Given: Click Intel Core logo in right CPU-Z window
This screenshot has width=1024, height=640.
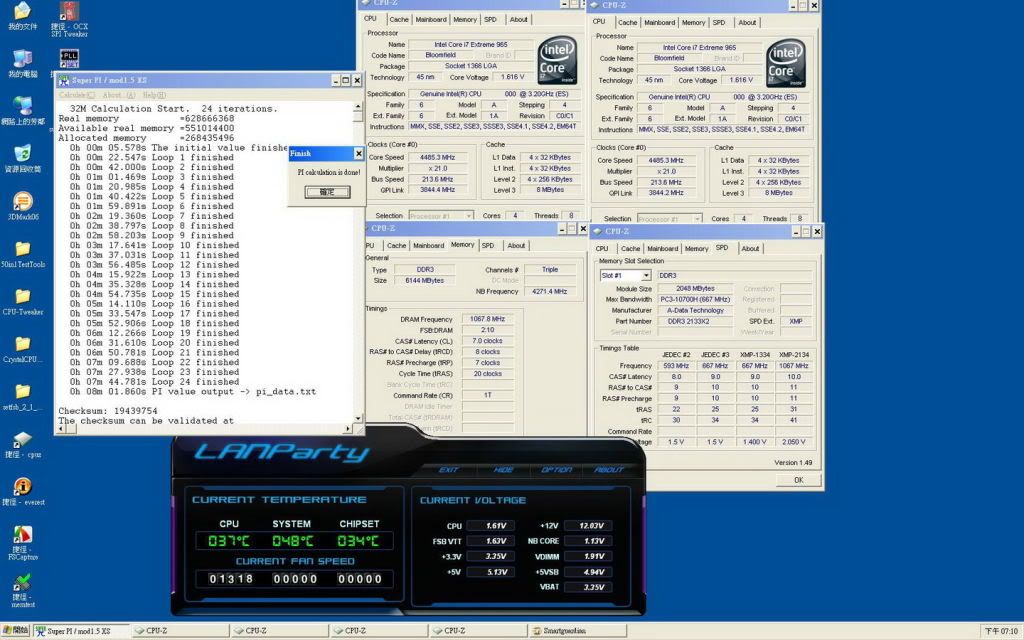Looking at the screenshot, I should tap(786, 63).
